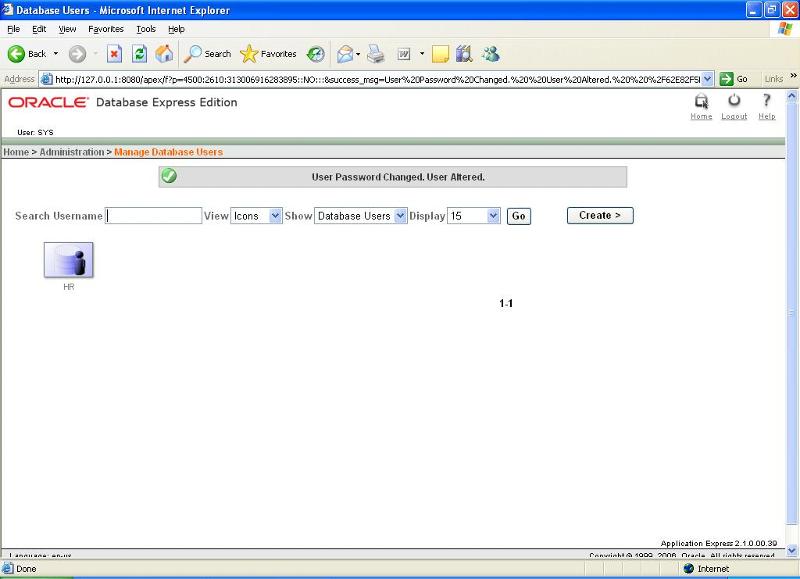Open the View Icons dropdown

[256, 216]
